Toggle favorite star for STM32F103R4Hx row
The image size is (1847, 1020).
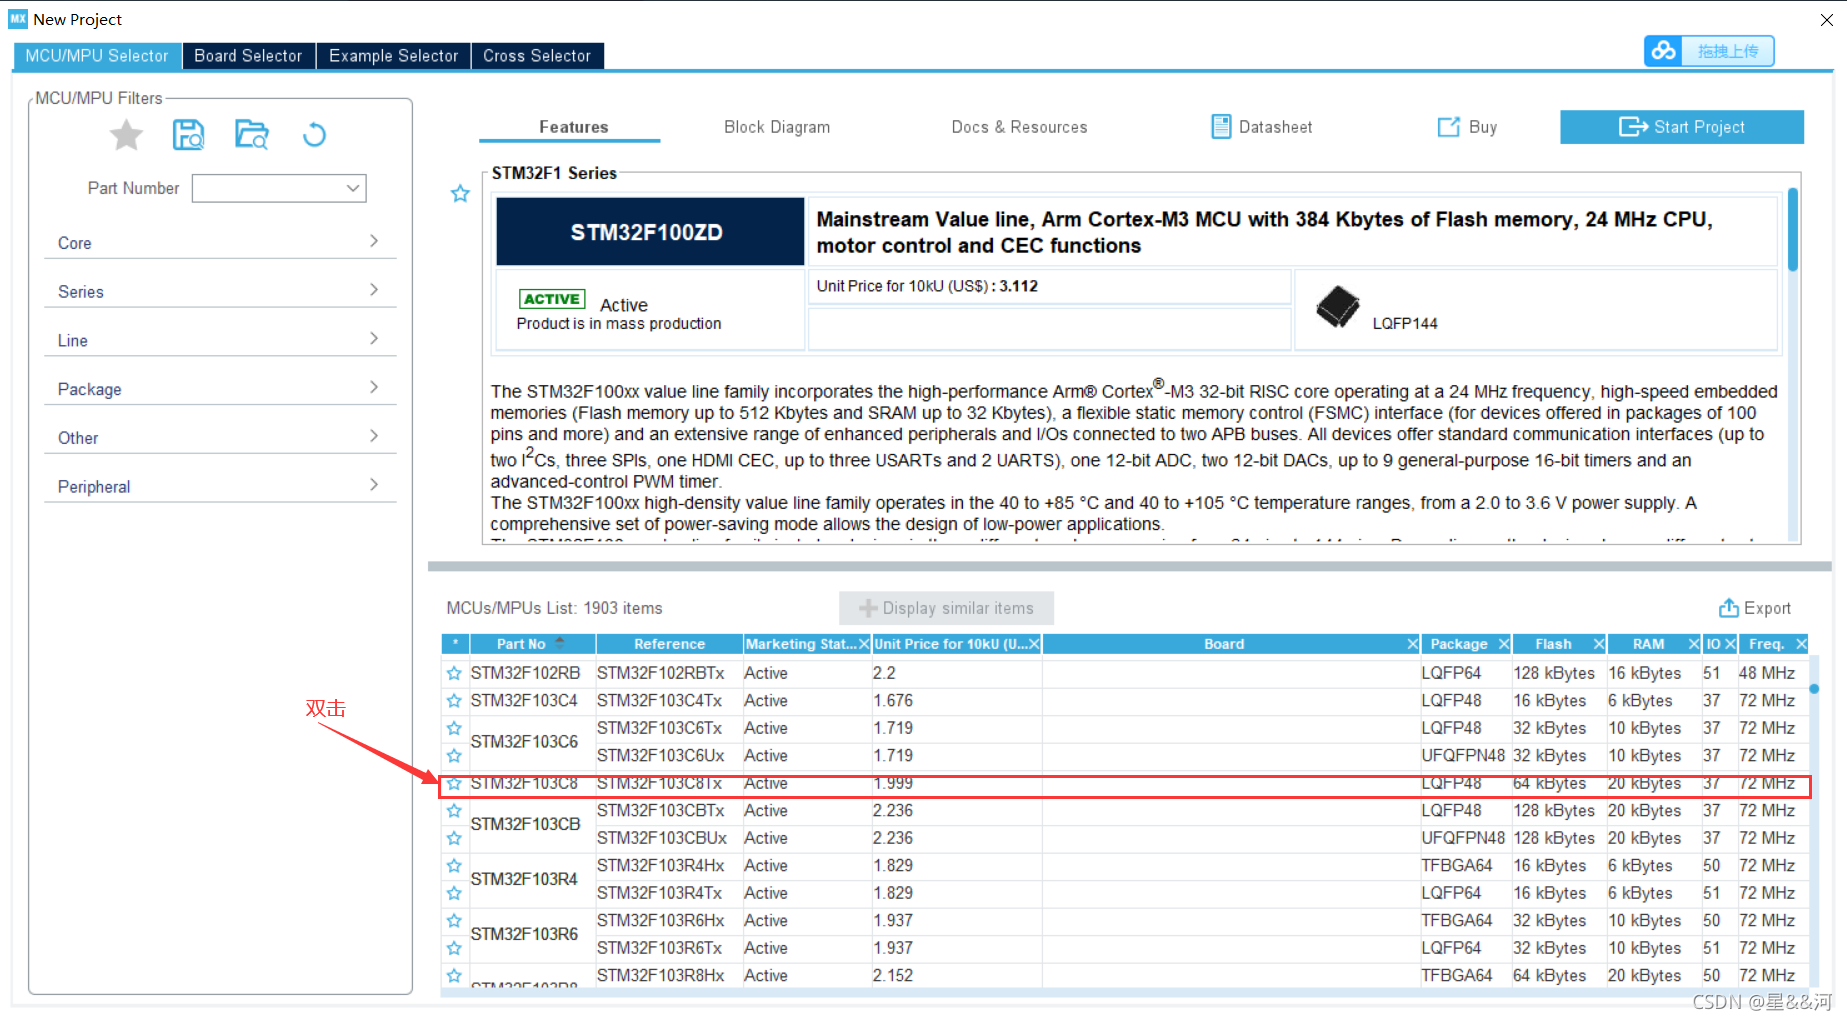454,866
